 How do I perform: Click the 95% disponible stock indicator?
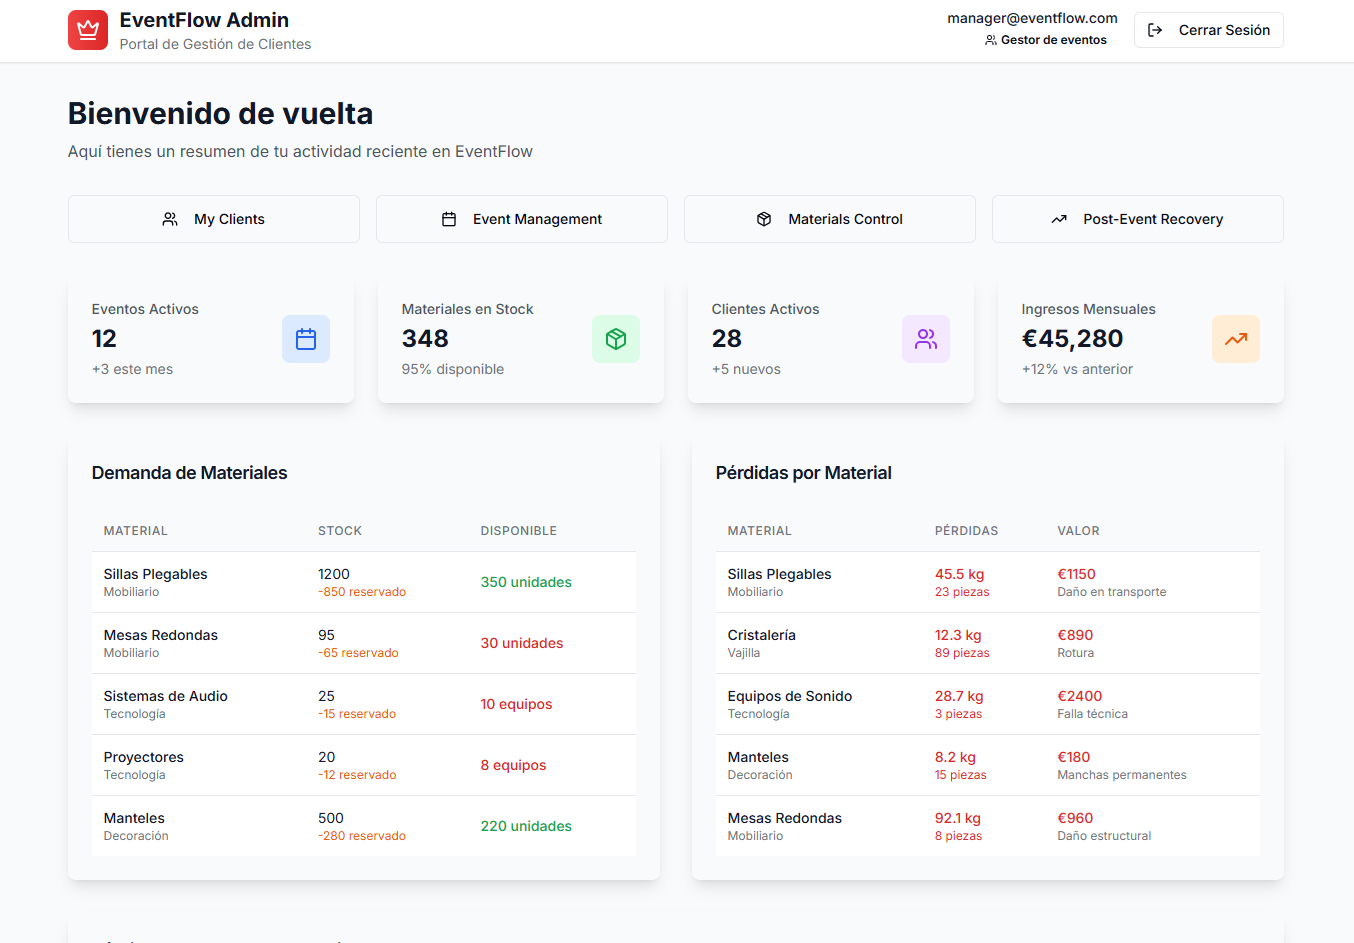coord(453,369)
